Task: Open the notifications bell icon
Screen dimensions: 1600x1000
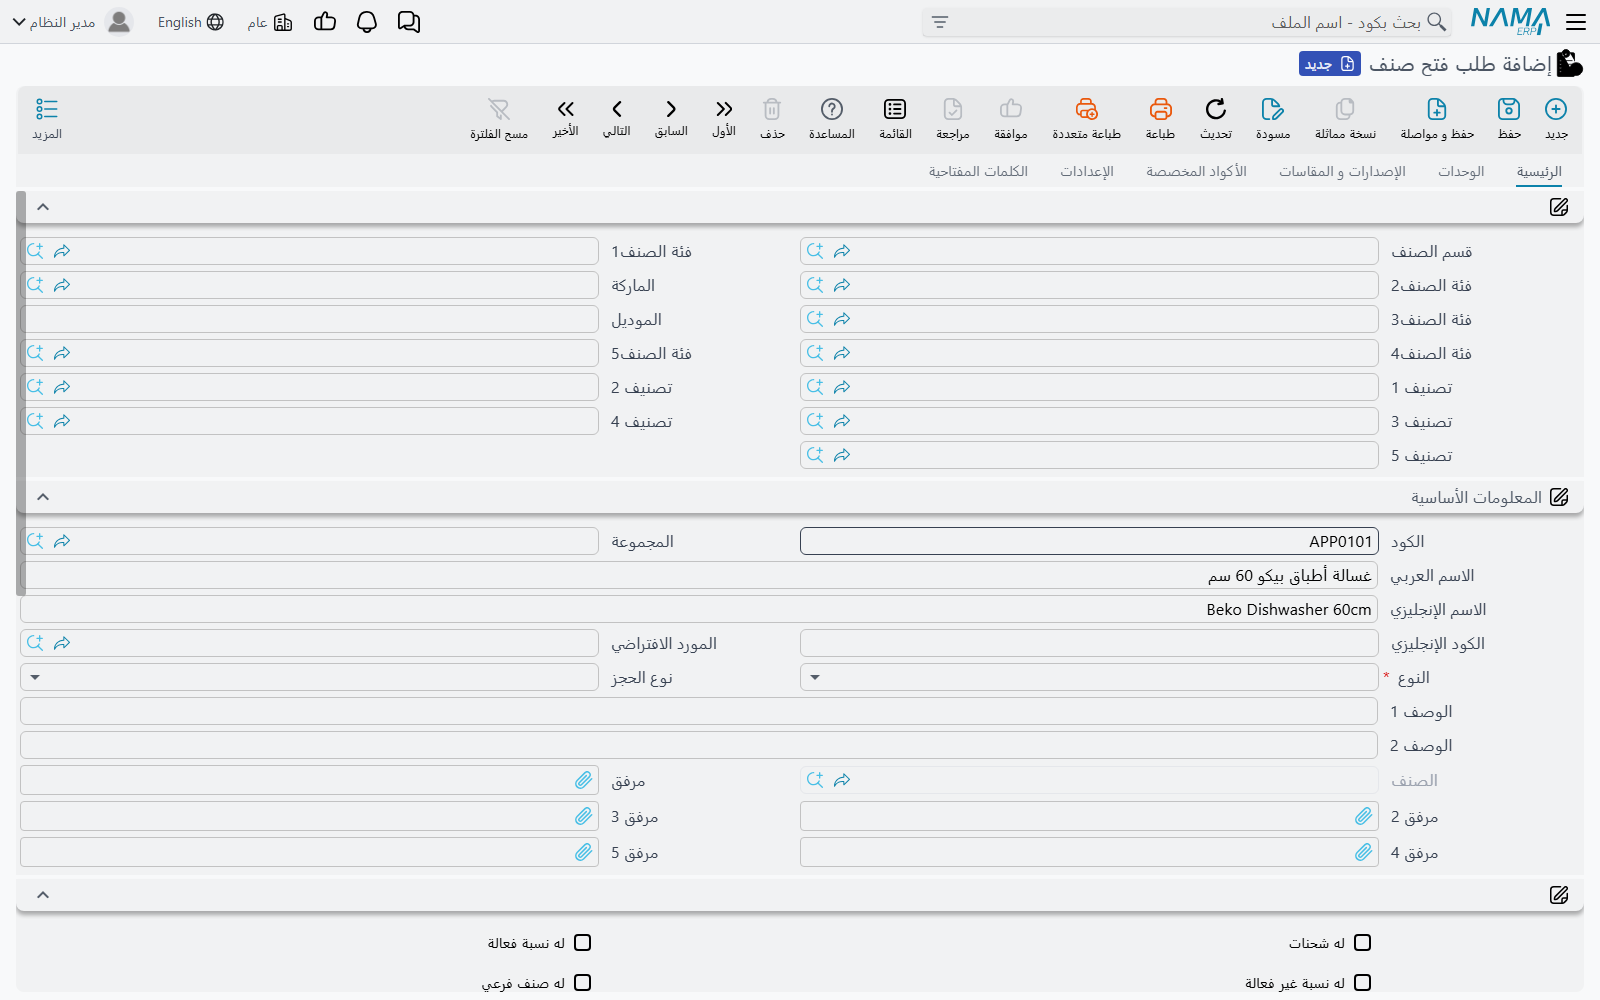Action: pos(367,22)
